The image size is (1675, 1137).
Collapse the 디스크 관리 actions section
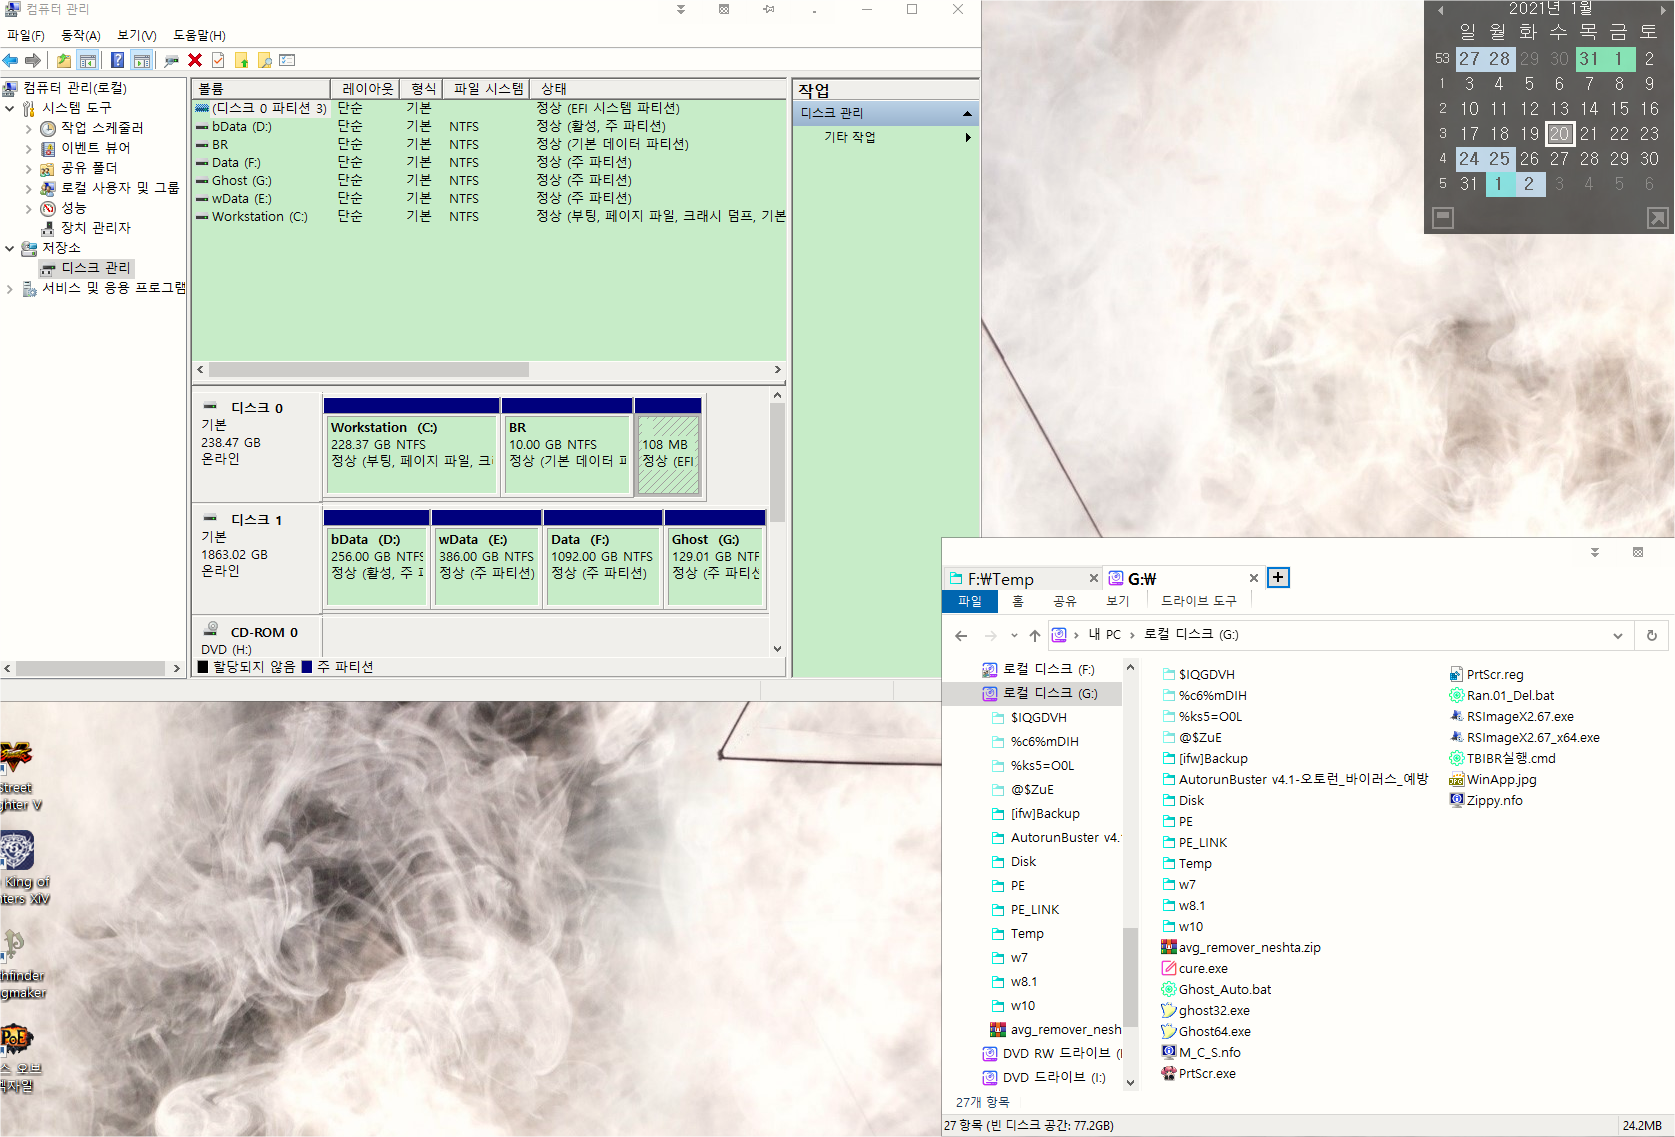point(967,113)
